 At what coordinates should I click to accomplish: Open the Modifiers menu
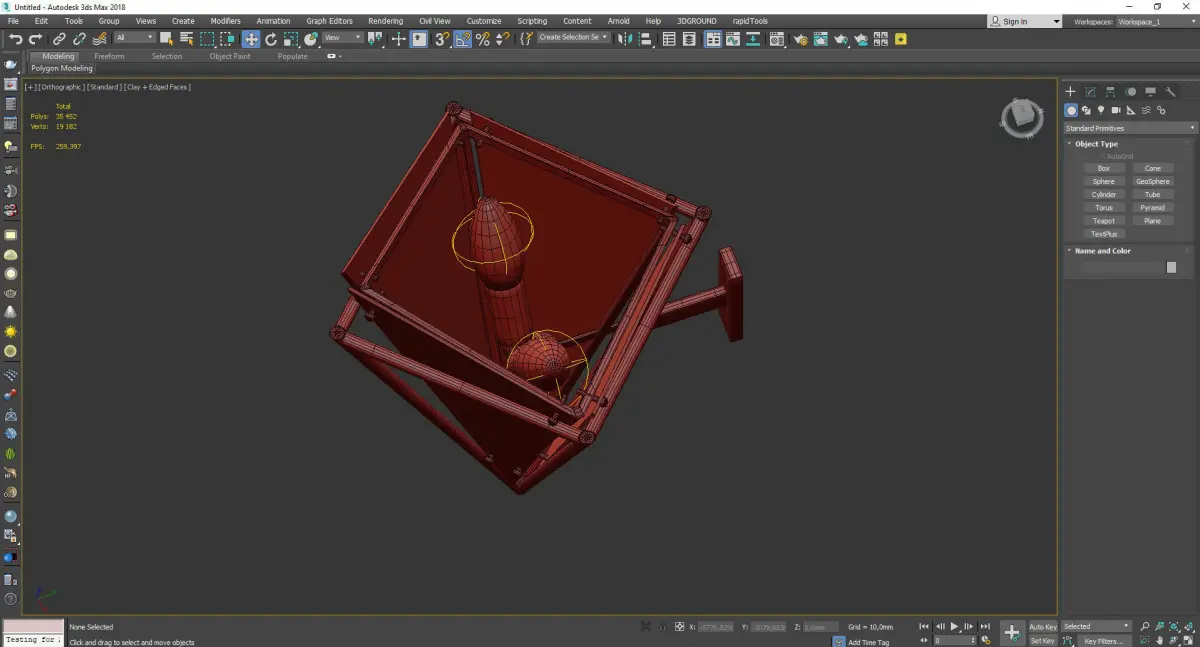coord(225,21)
